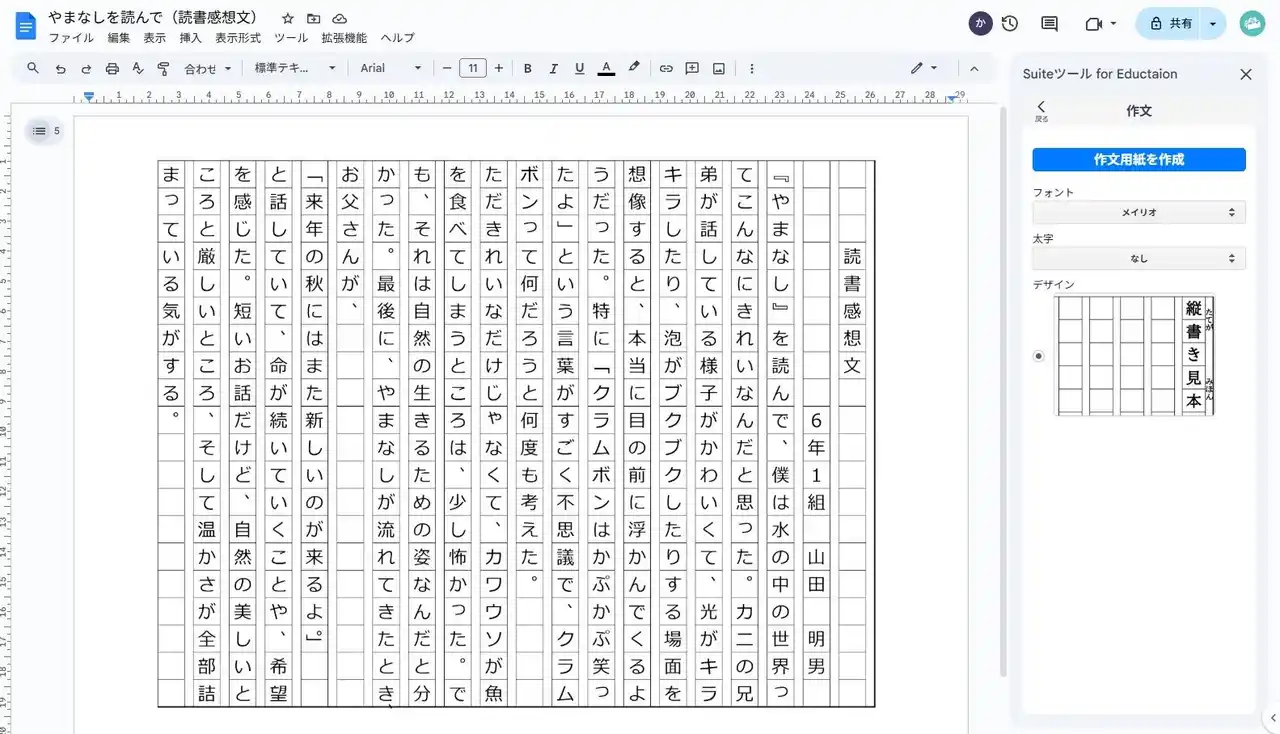The width and height of the screenshot is (1280, 734).
Task: Click the font size input field
Action: [472, 68]
